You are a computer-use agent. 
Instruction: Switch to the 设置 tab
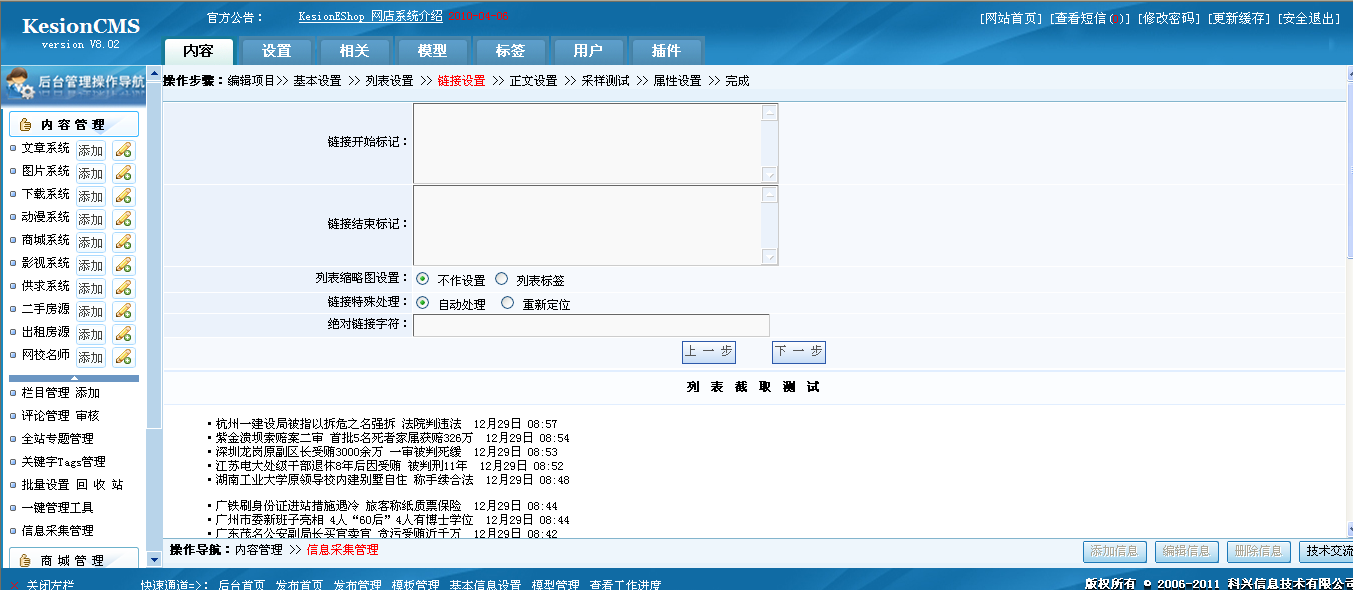276,51
